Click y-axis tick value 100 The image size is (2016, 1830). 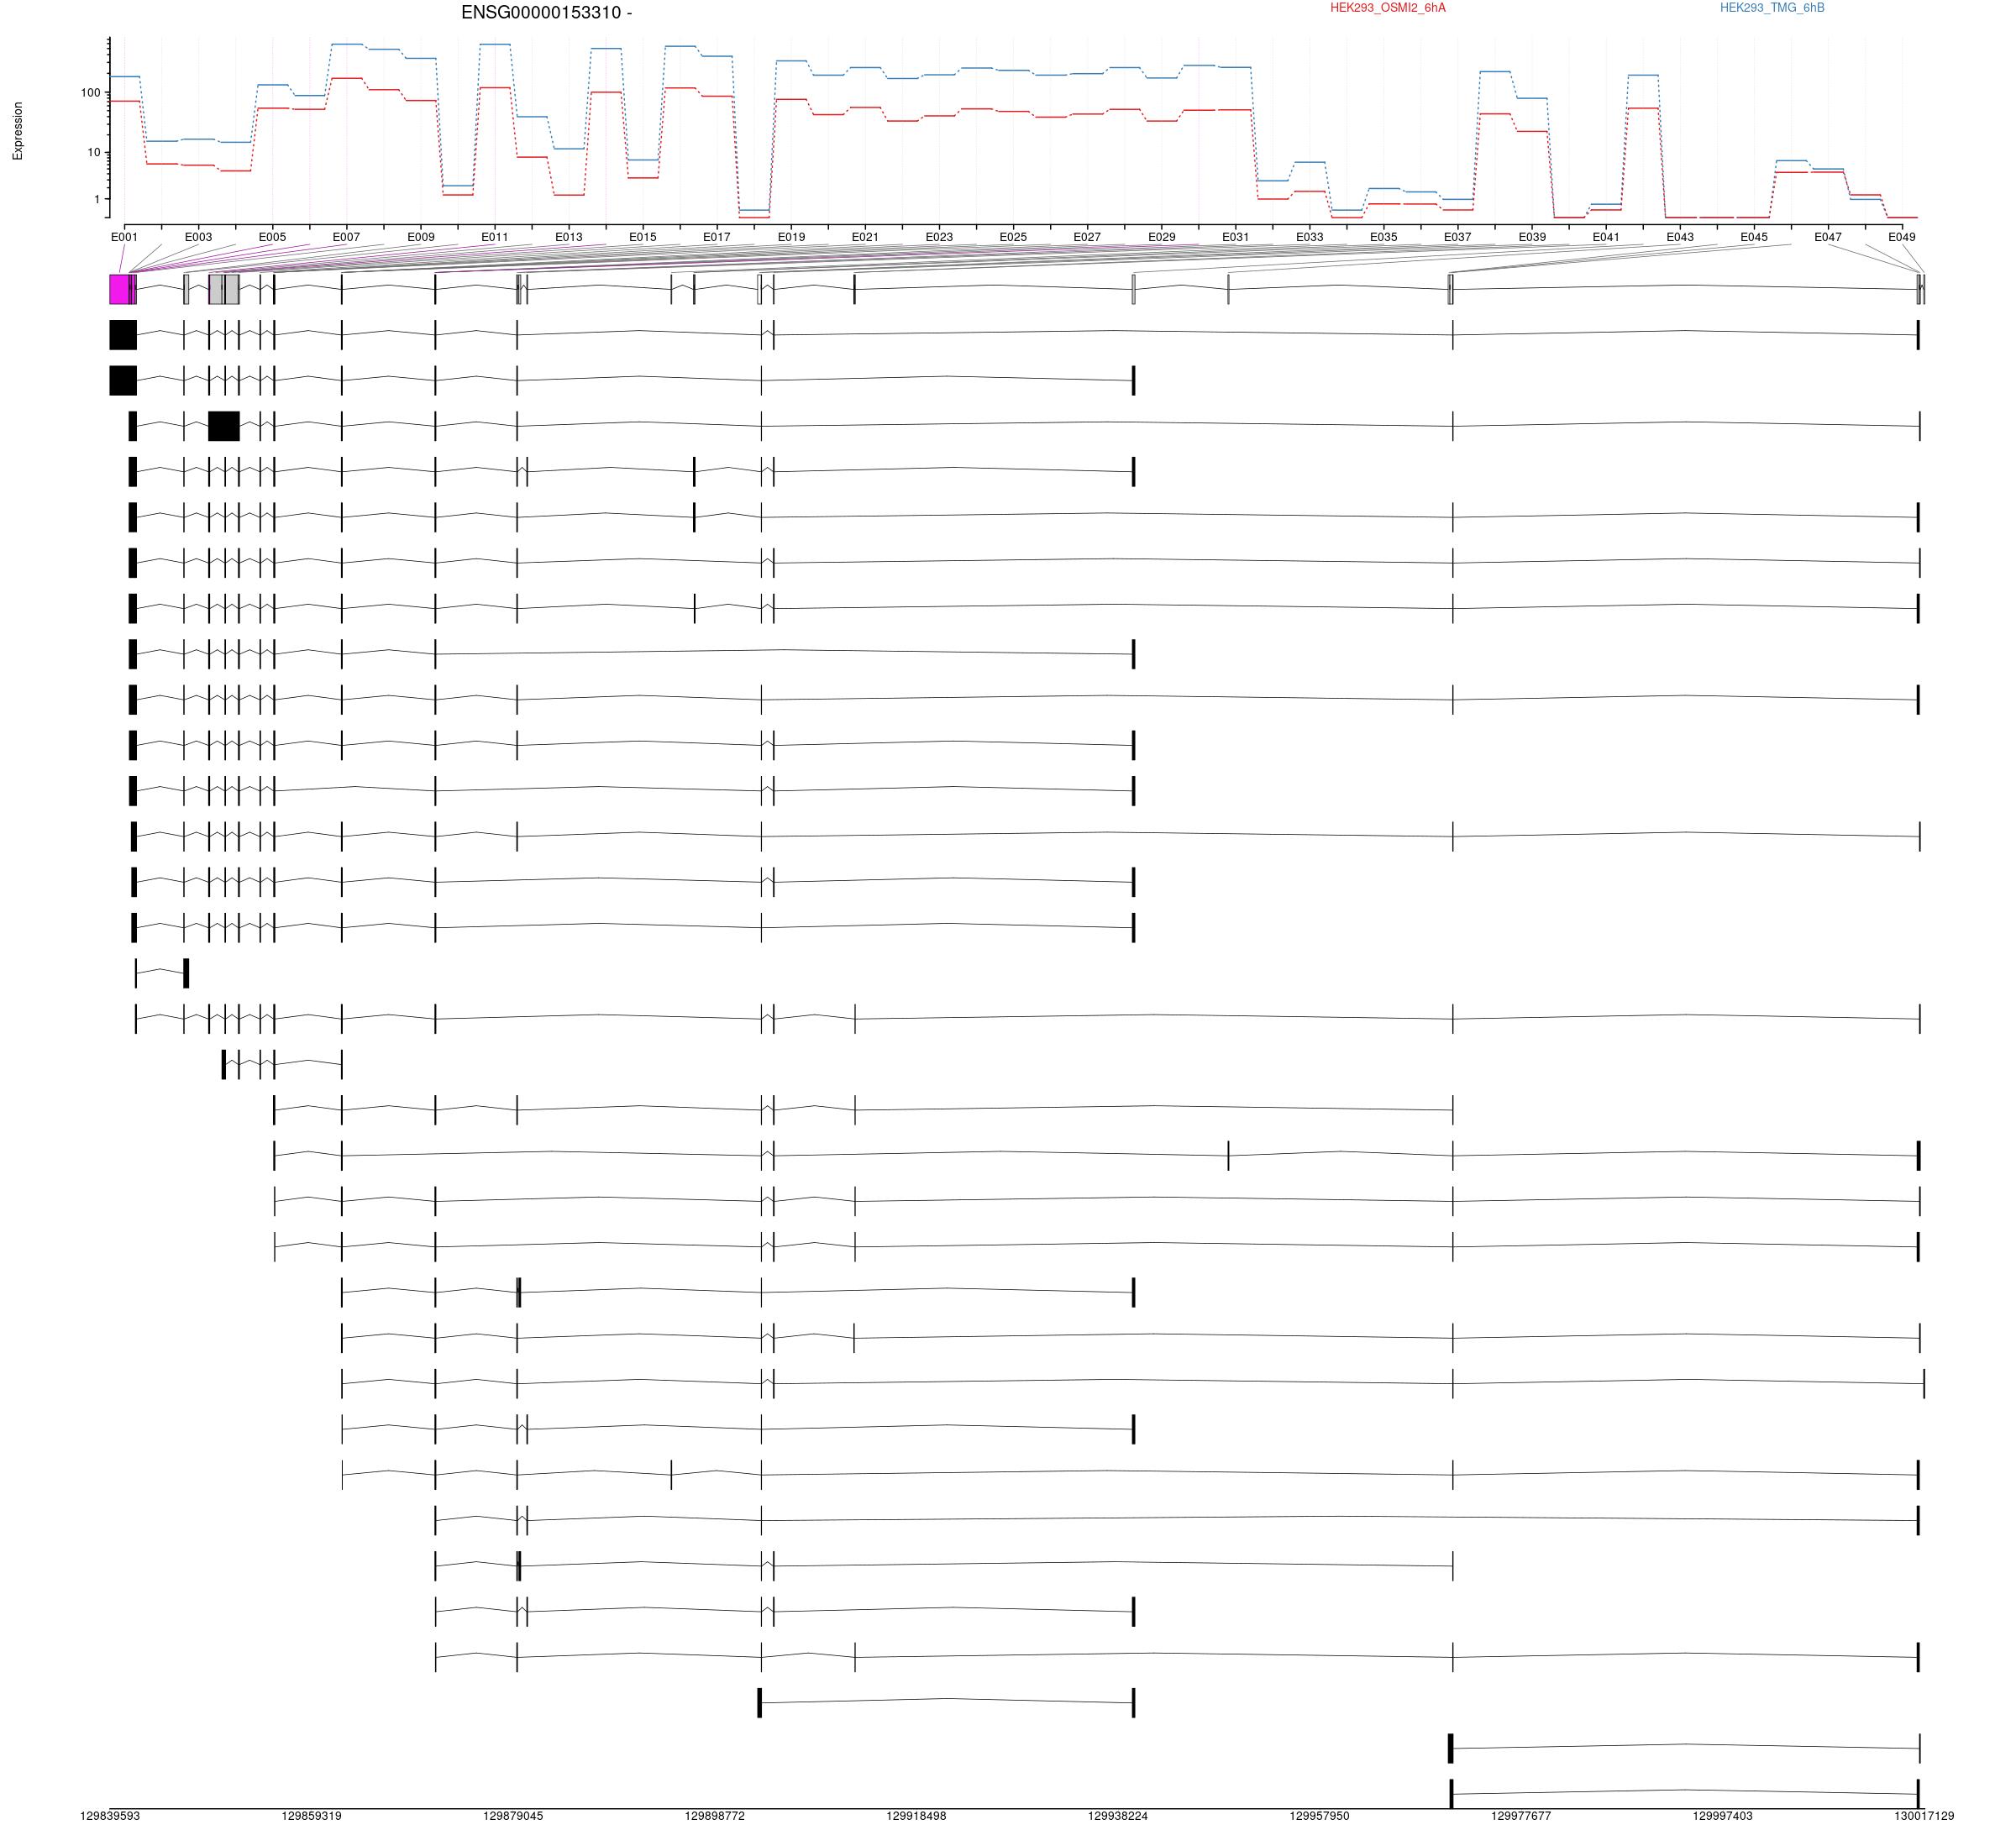[91, 93]
